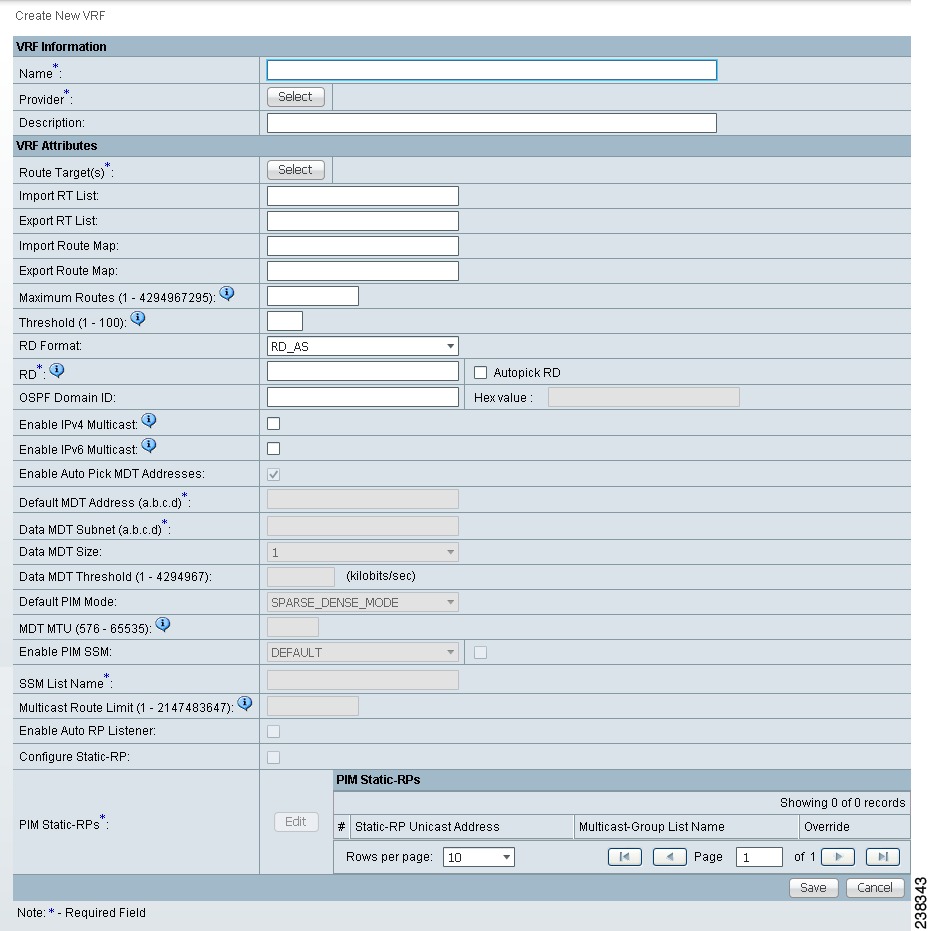Enable IPv6 Multicast checkbox

click(273, 448)
